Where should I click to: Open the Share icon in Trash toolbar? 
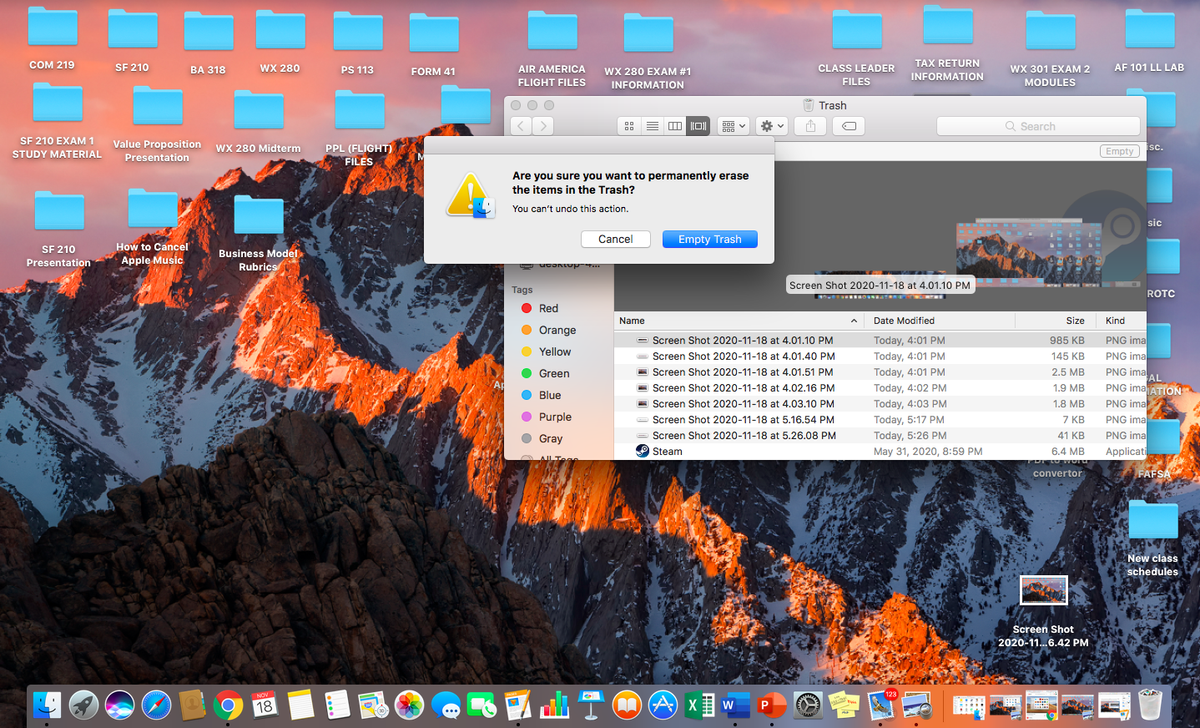pyautogui.click(x=810, y=126)
